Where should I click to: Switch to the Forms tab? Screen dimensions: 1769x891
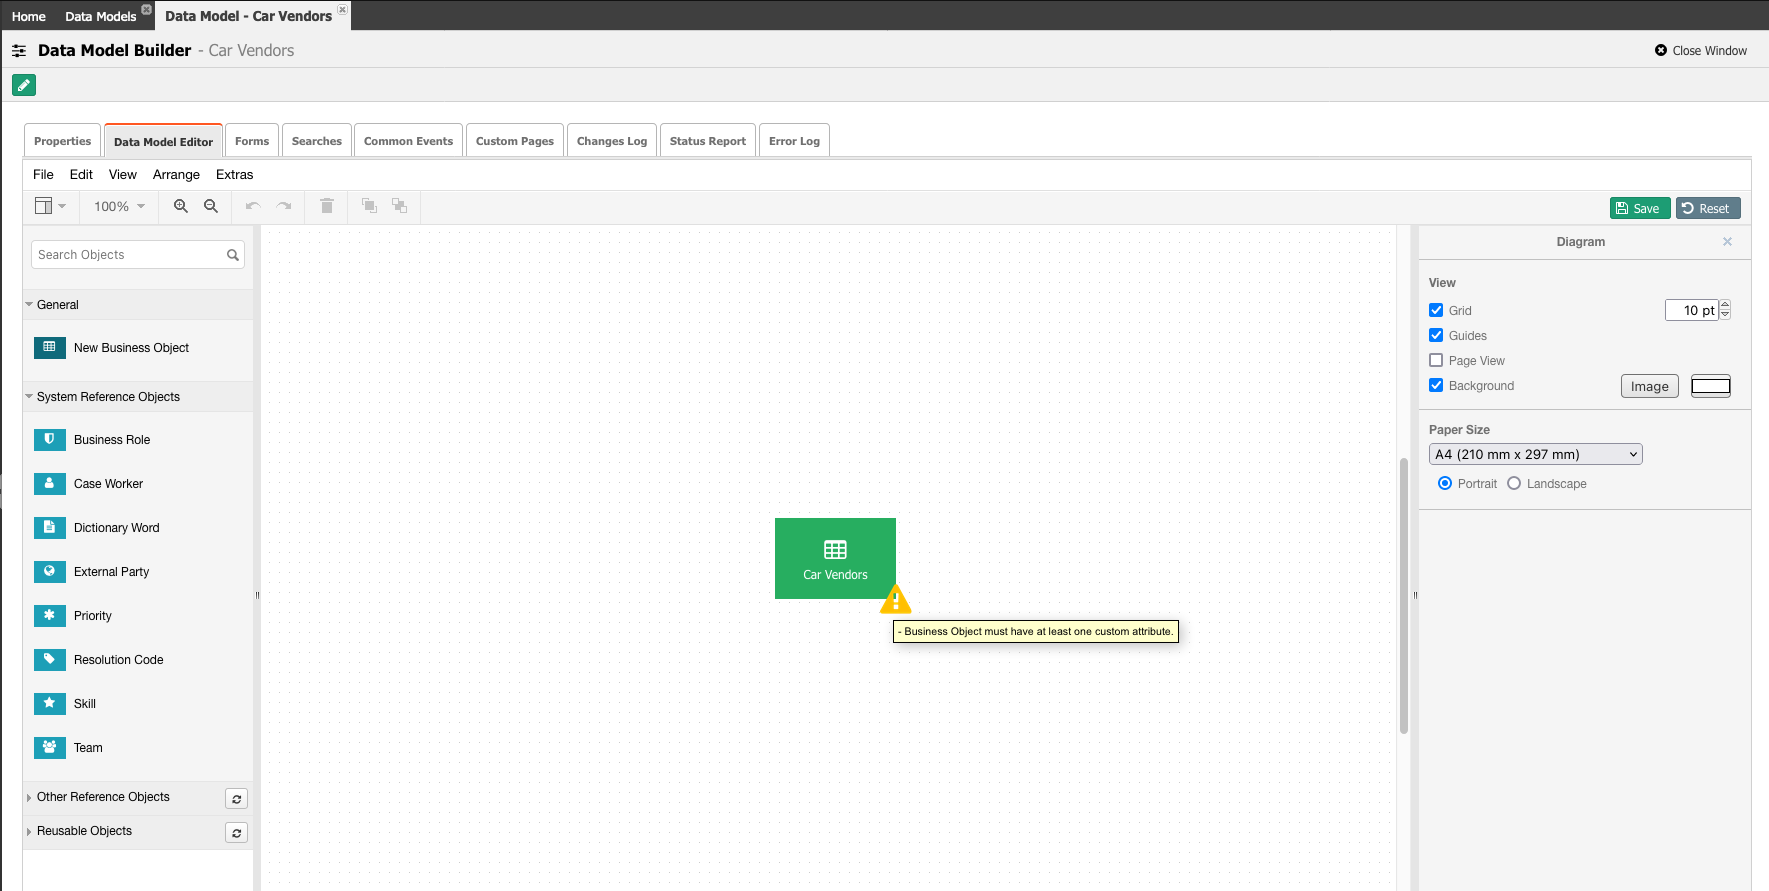252,141
